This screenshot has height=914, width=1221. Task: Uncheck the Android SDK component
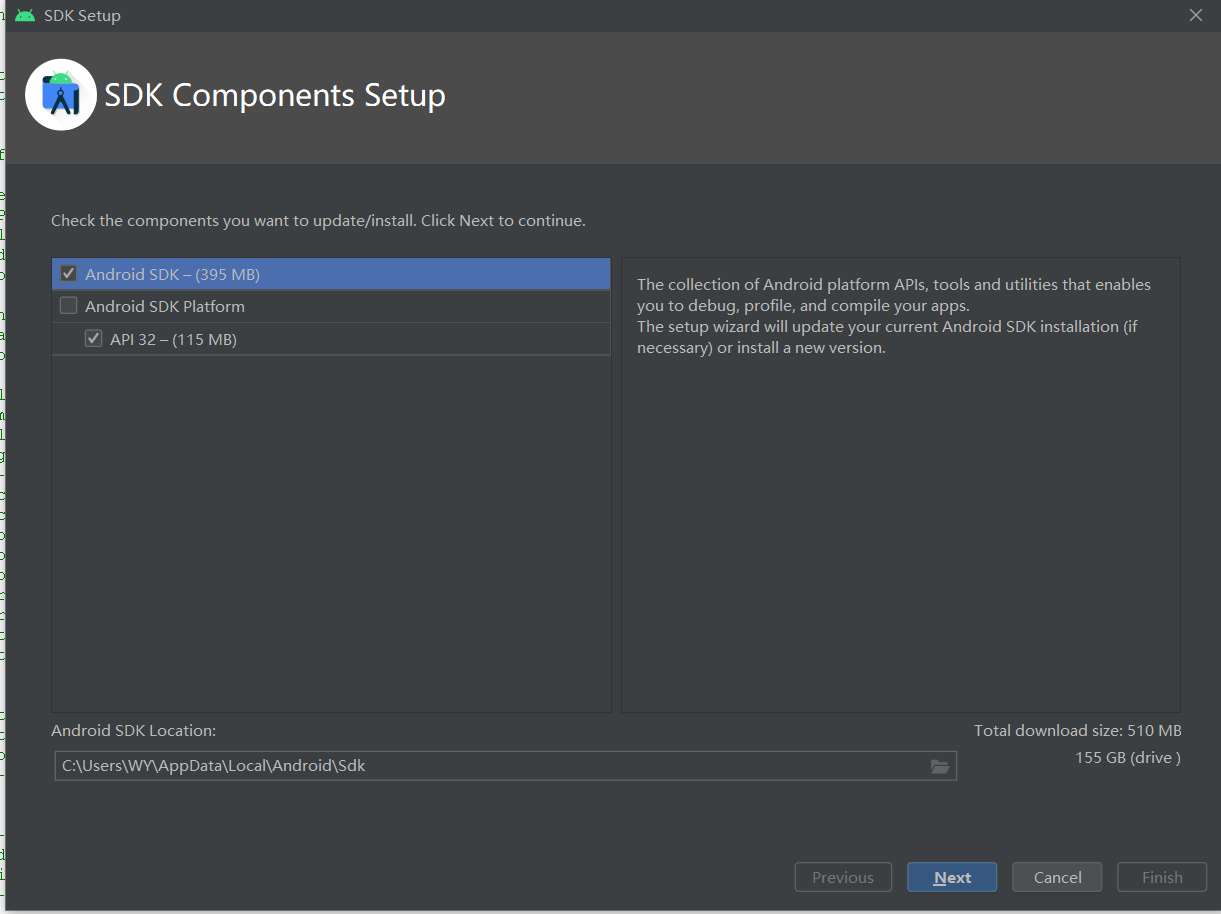(68, 273)
